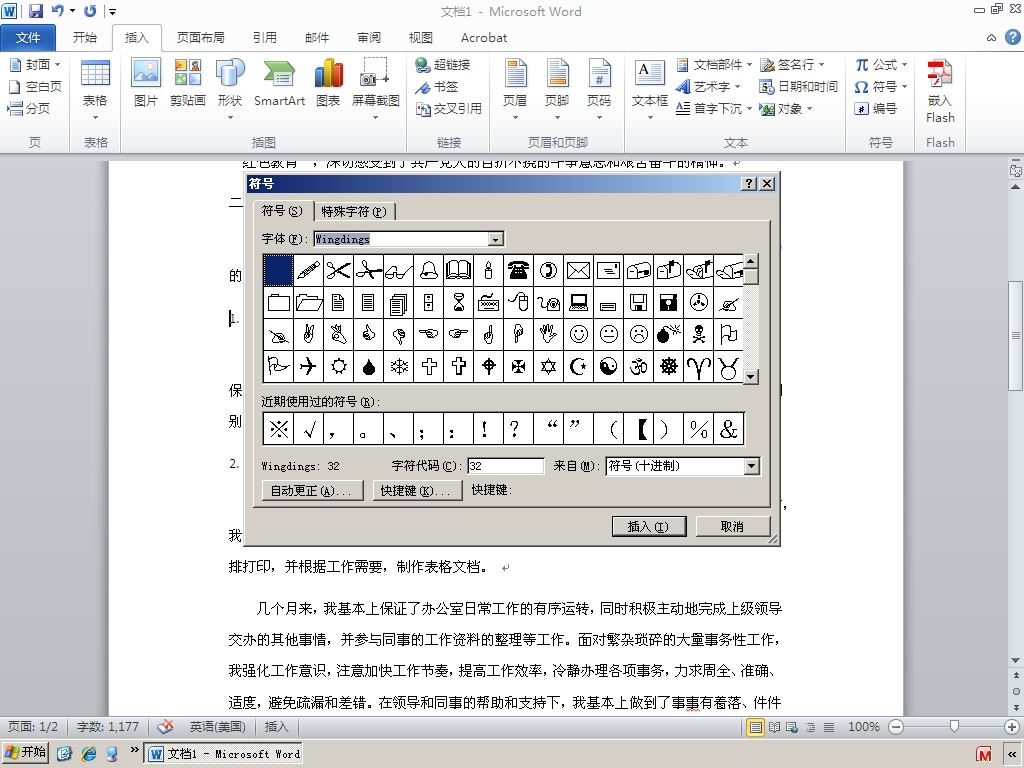The image size is (1024, 768).
Task: Pick the recently used percent symbol
Action: click(699, 429)
